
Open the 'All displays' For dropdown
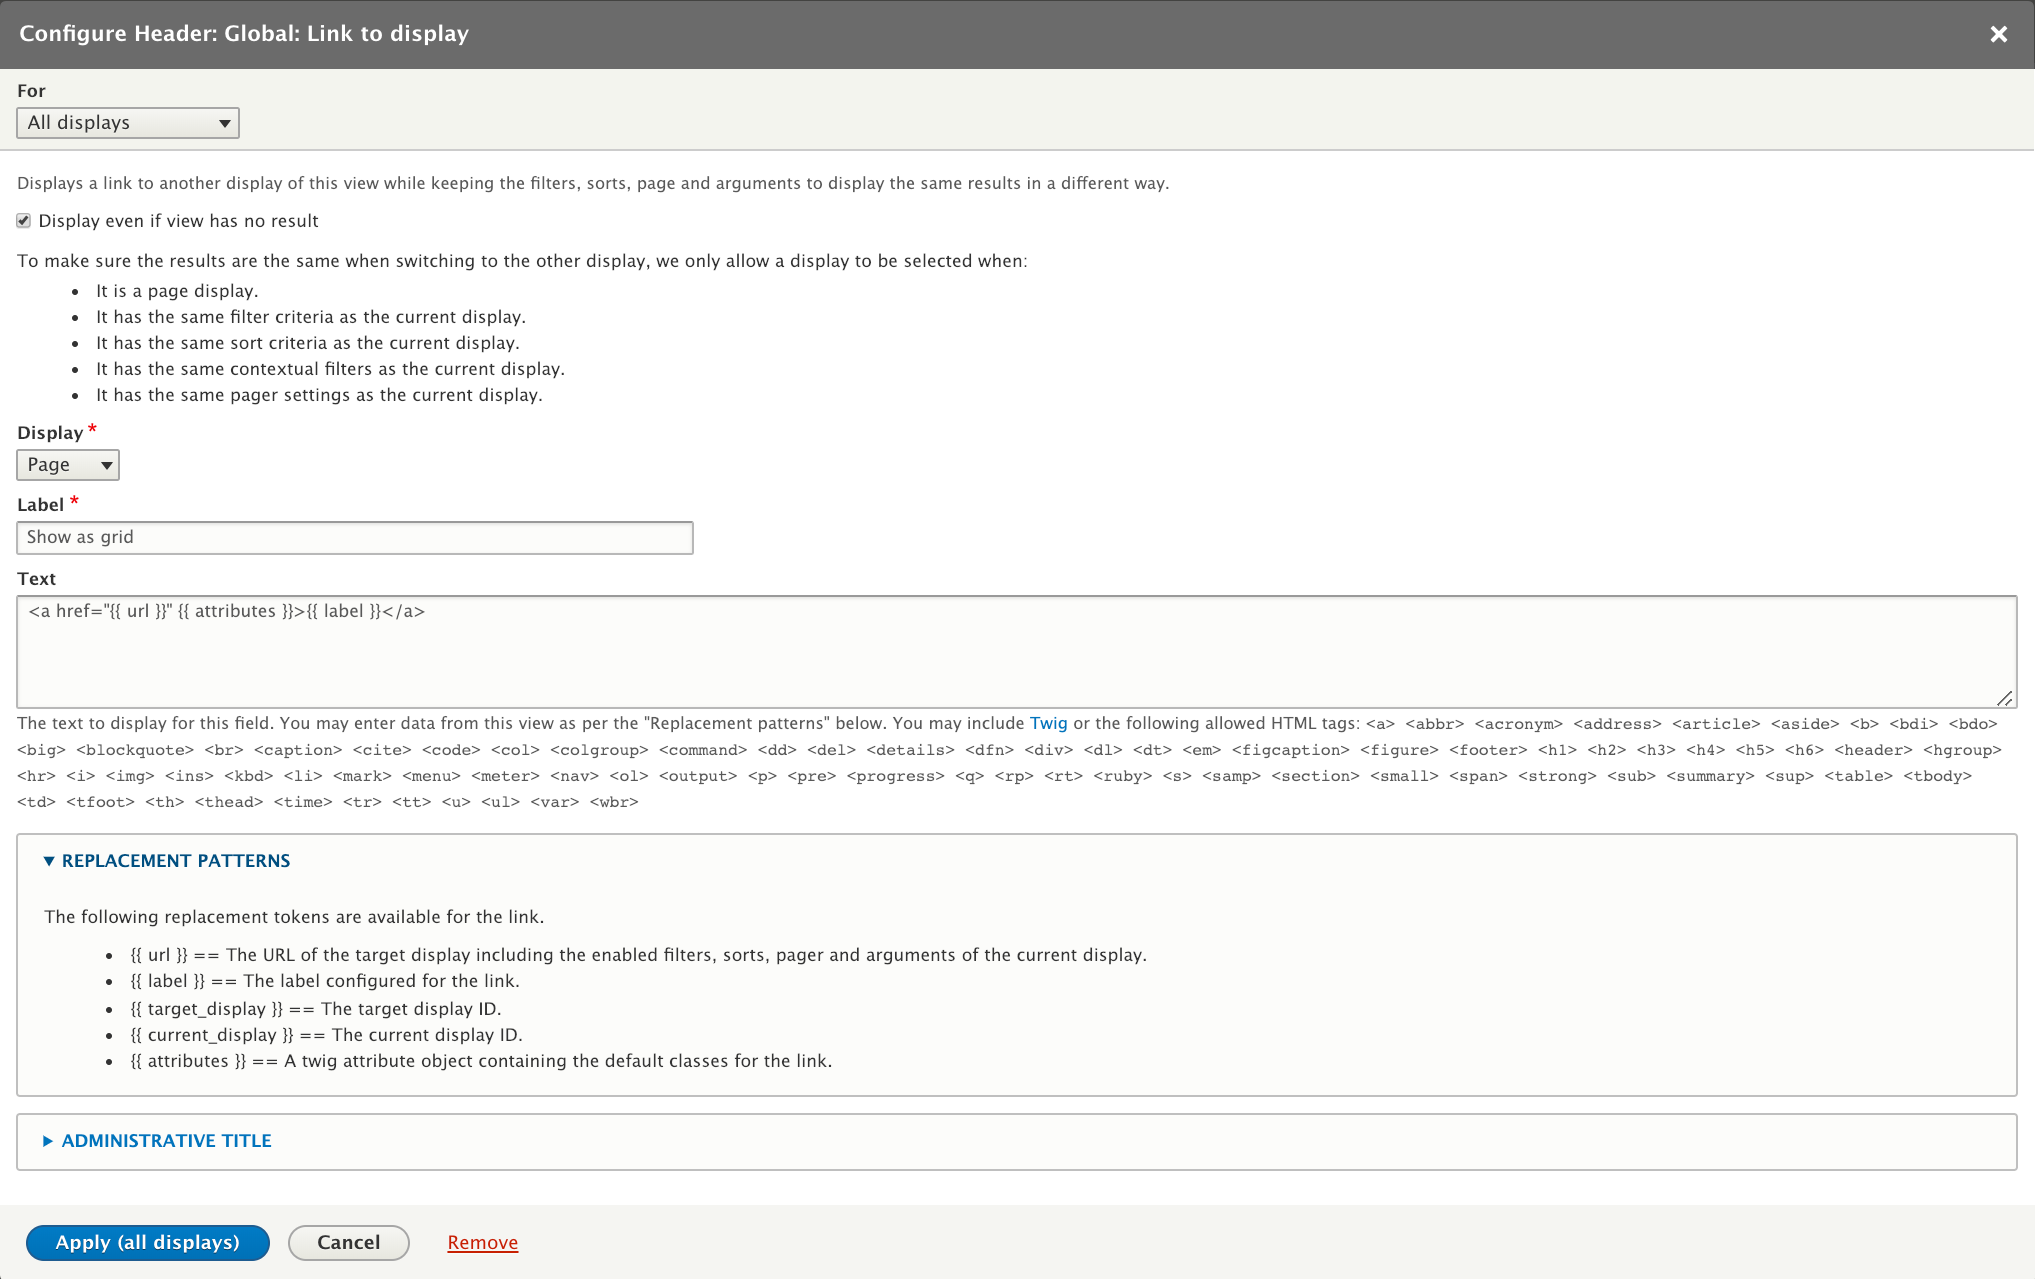point(127,122)
